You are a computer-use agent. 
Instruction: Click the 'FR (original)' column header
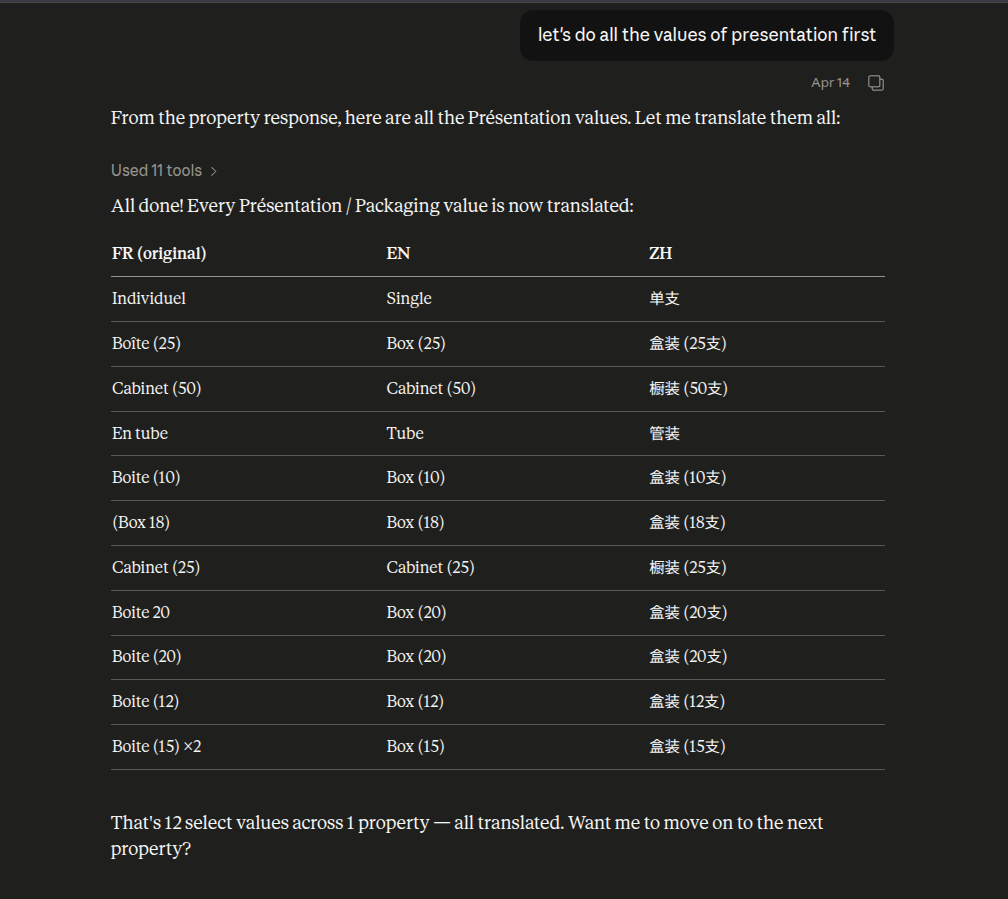coord(159,254)
